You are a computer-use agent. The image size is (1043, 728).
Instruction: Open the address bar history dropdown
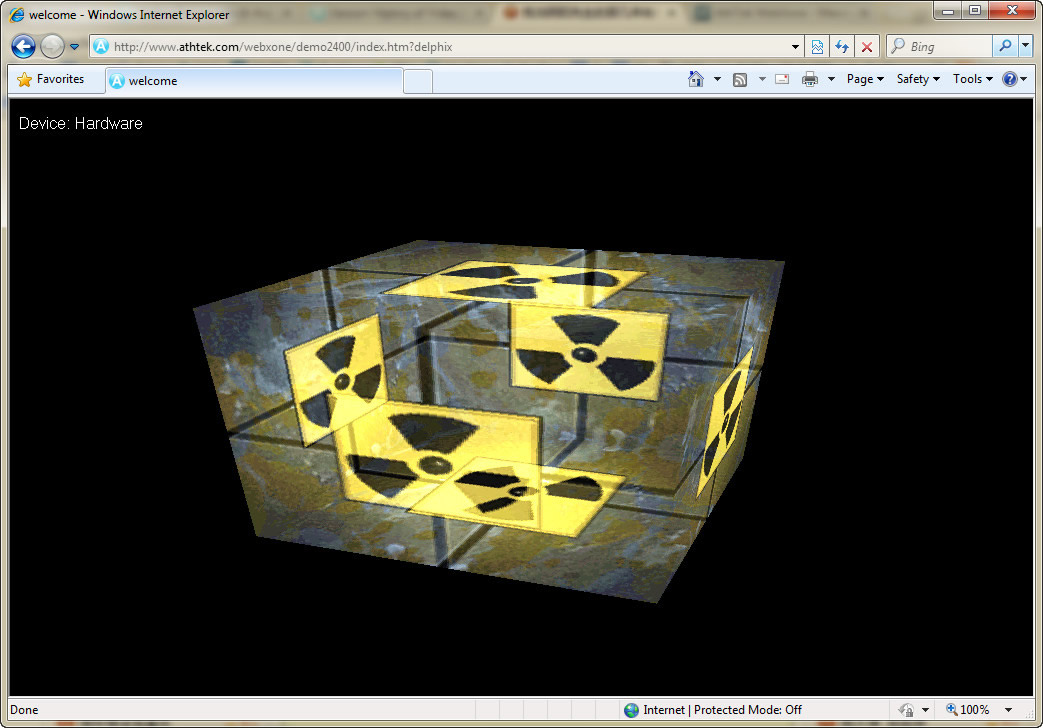(796, 47)
